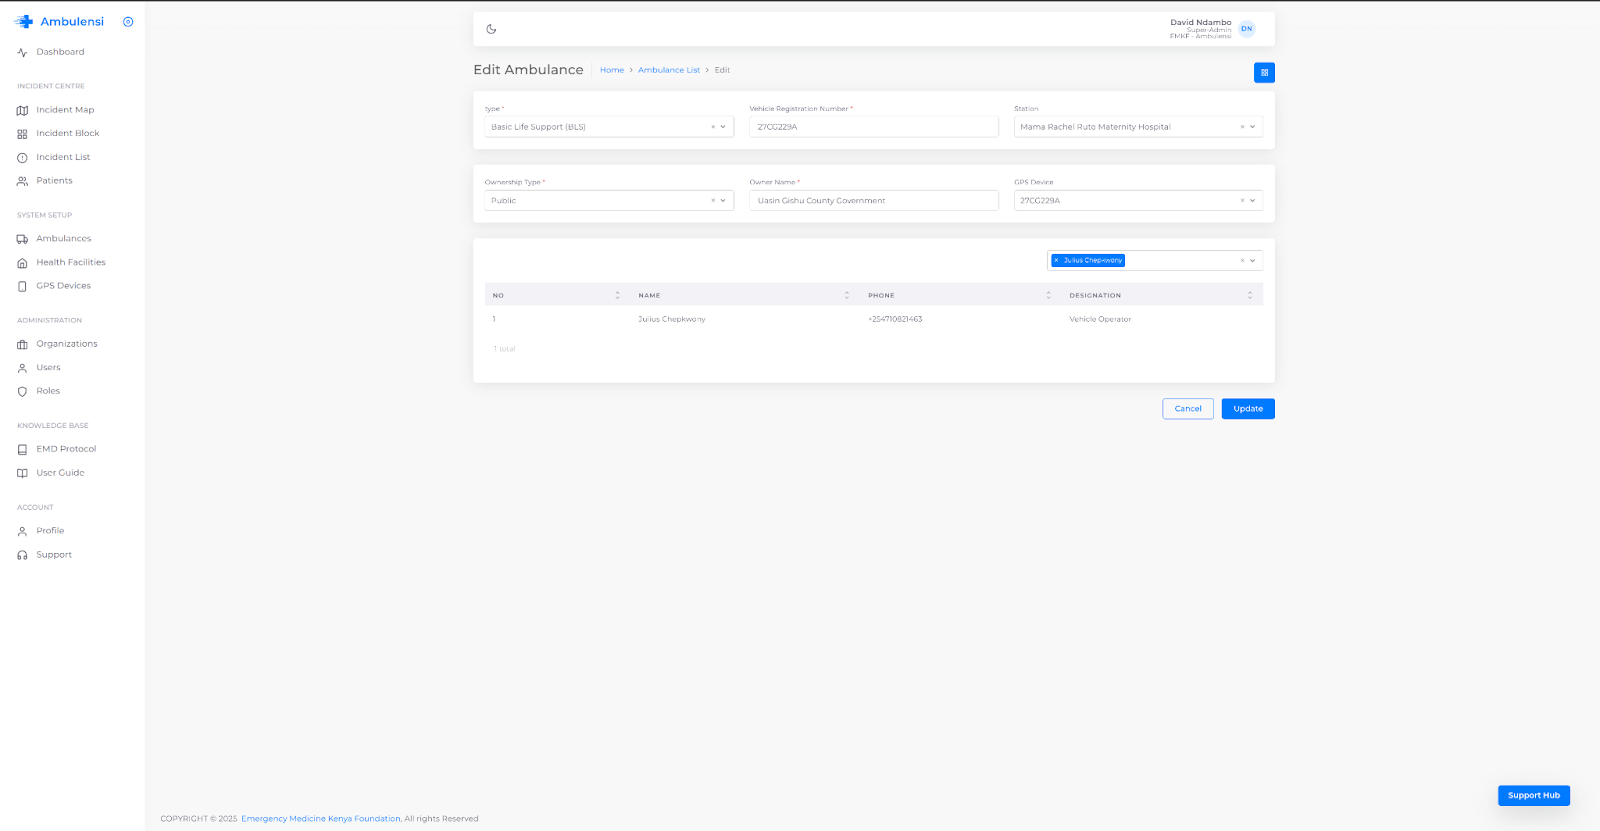Go to Ambulances in sidebar
Viewport: 1600px width, 831px height.
click(63, 239)
